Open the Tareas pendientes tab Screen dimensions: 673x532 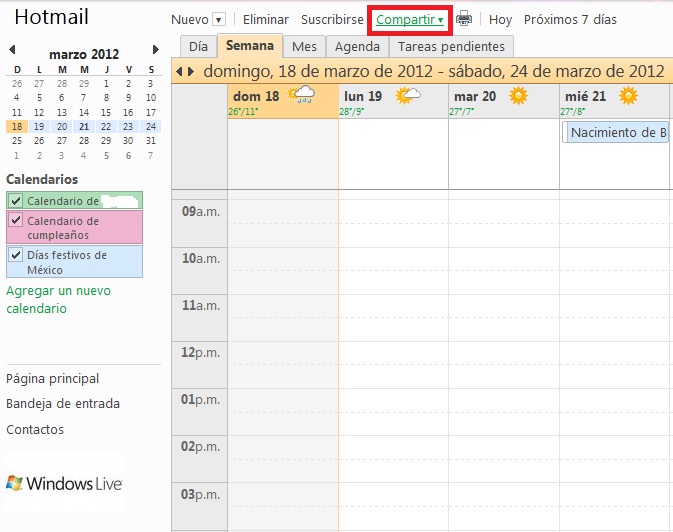[x=451, y=46]
